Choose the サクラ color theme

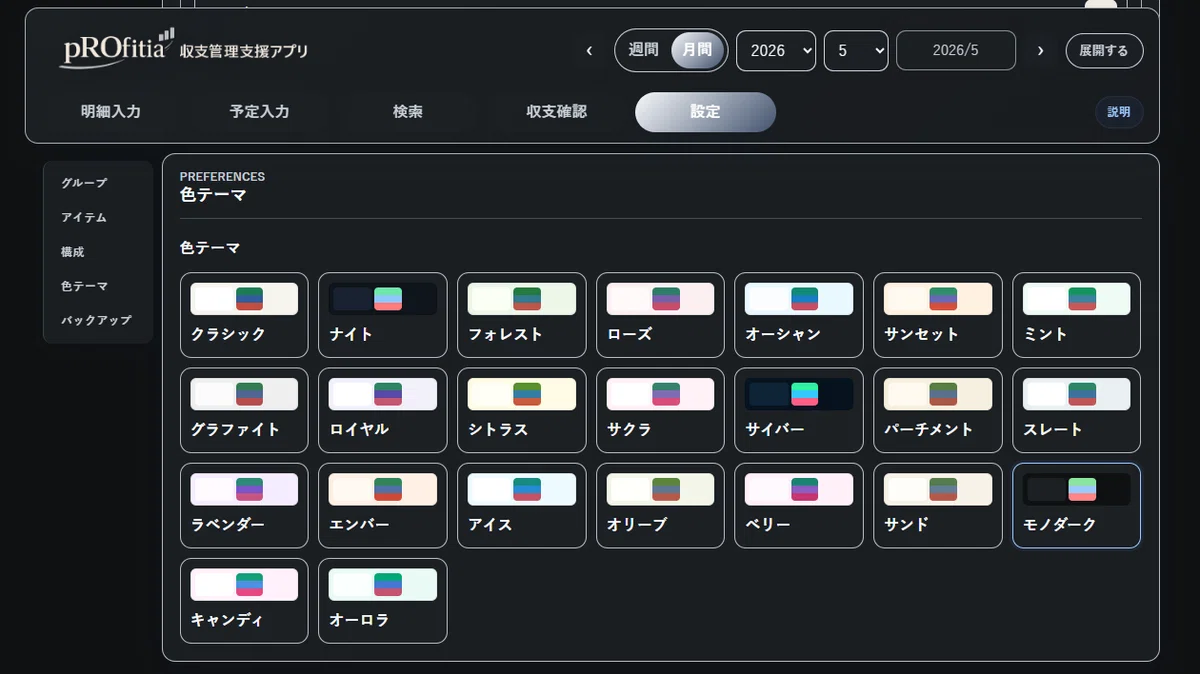click(660, 410)
